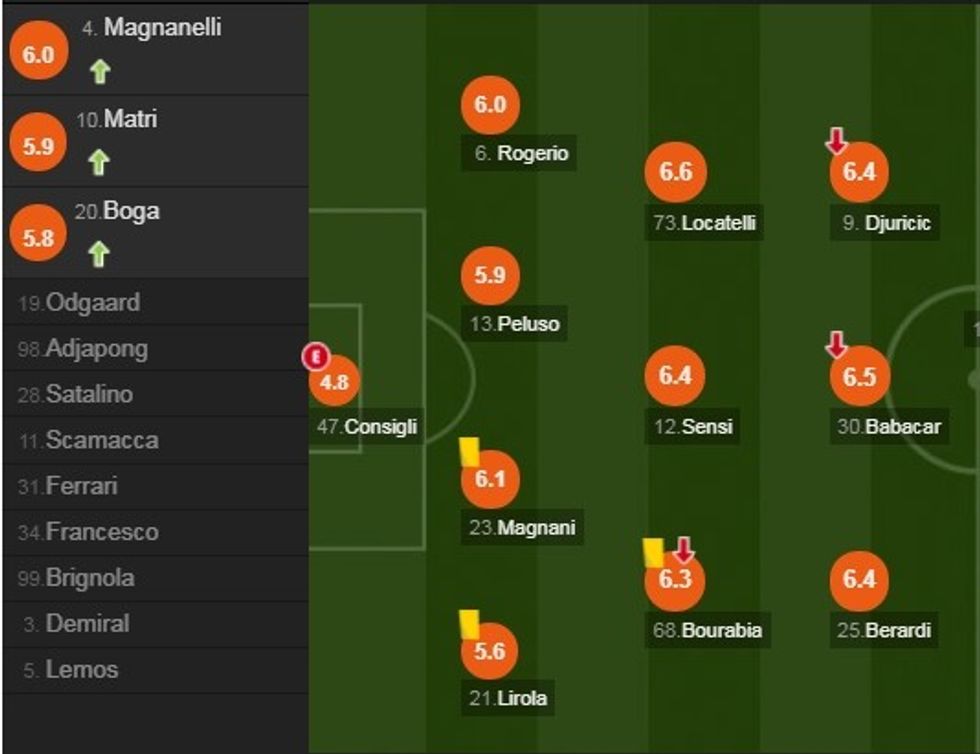Click the green sub-on arrow under Matri
The image size is (980, 754).
point(97,162)
